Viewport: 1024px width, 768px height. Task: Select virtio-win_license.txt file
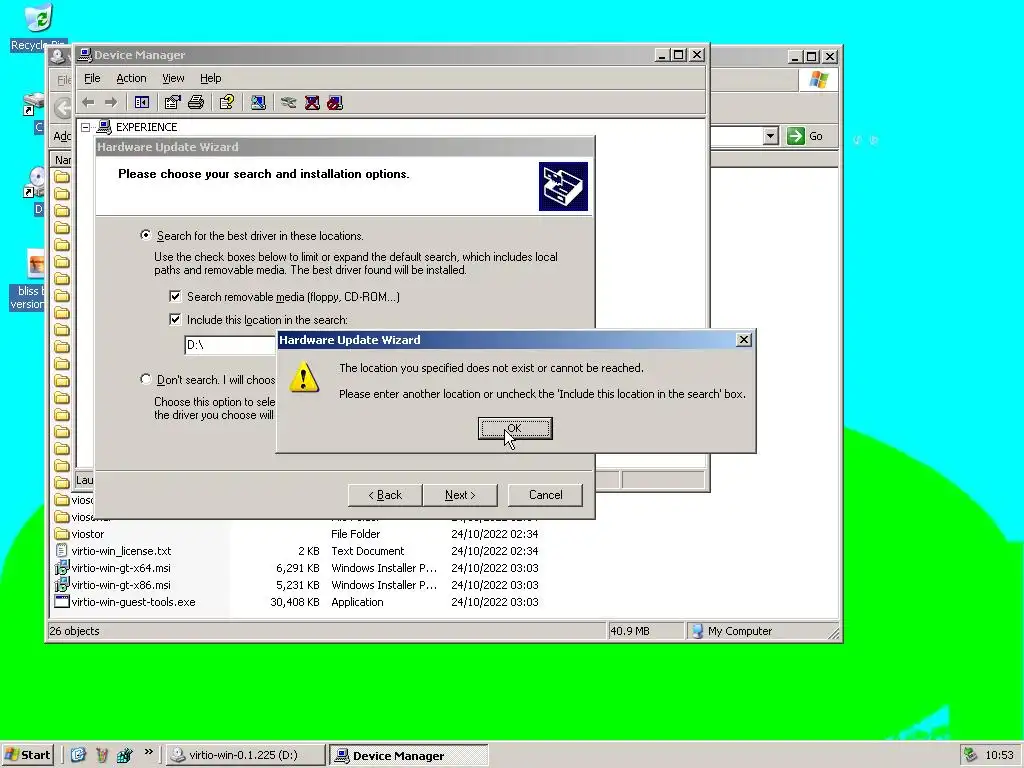(x=121, y=551)
